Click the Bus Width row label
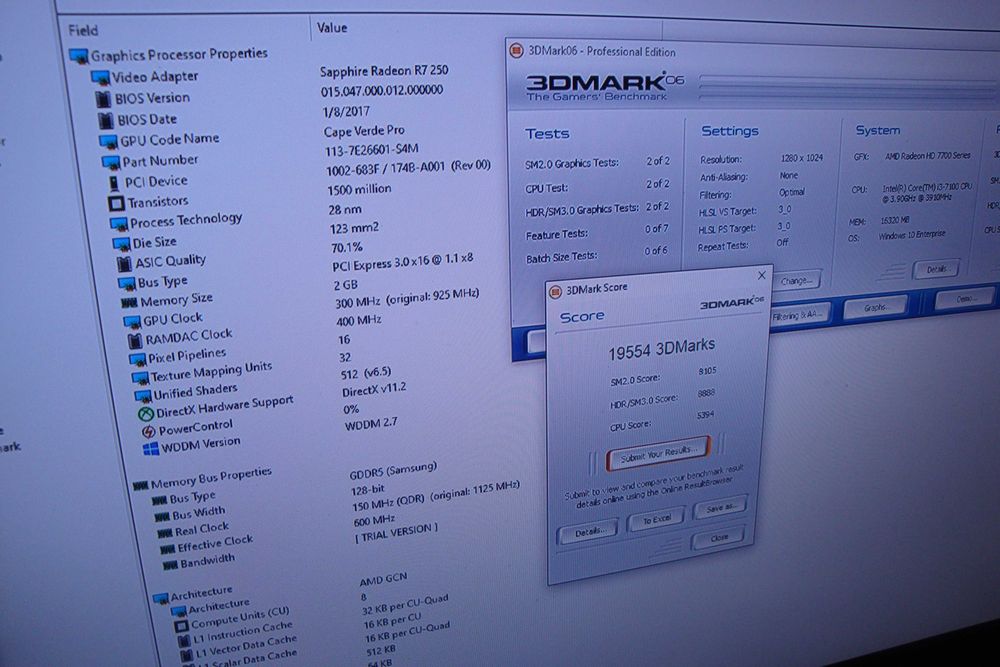The image size is (1000, 667). coord(198,513)
